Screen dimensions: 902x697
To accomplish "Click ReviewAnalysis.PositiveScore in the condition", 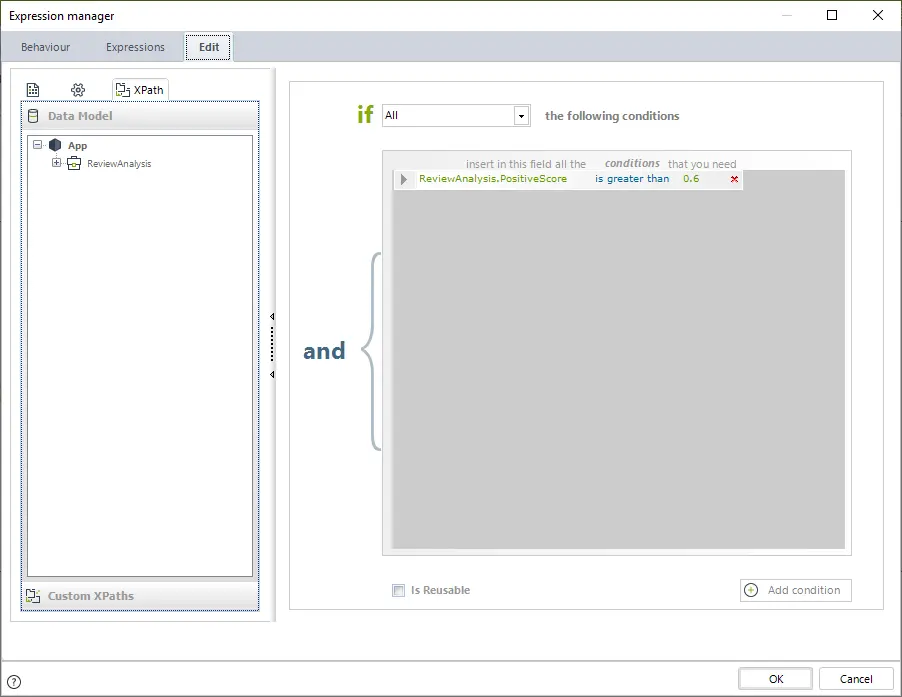I will point(493,179).
